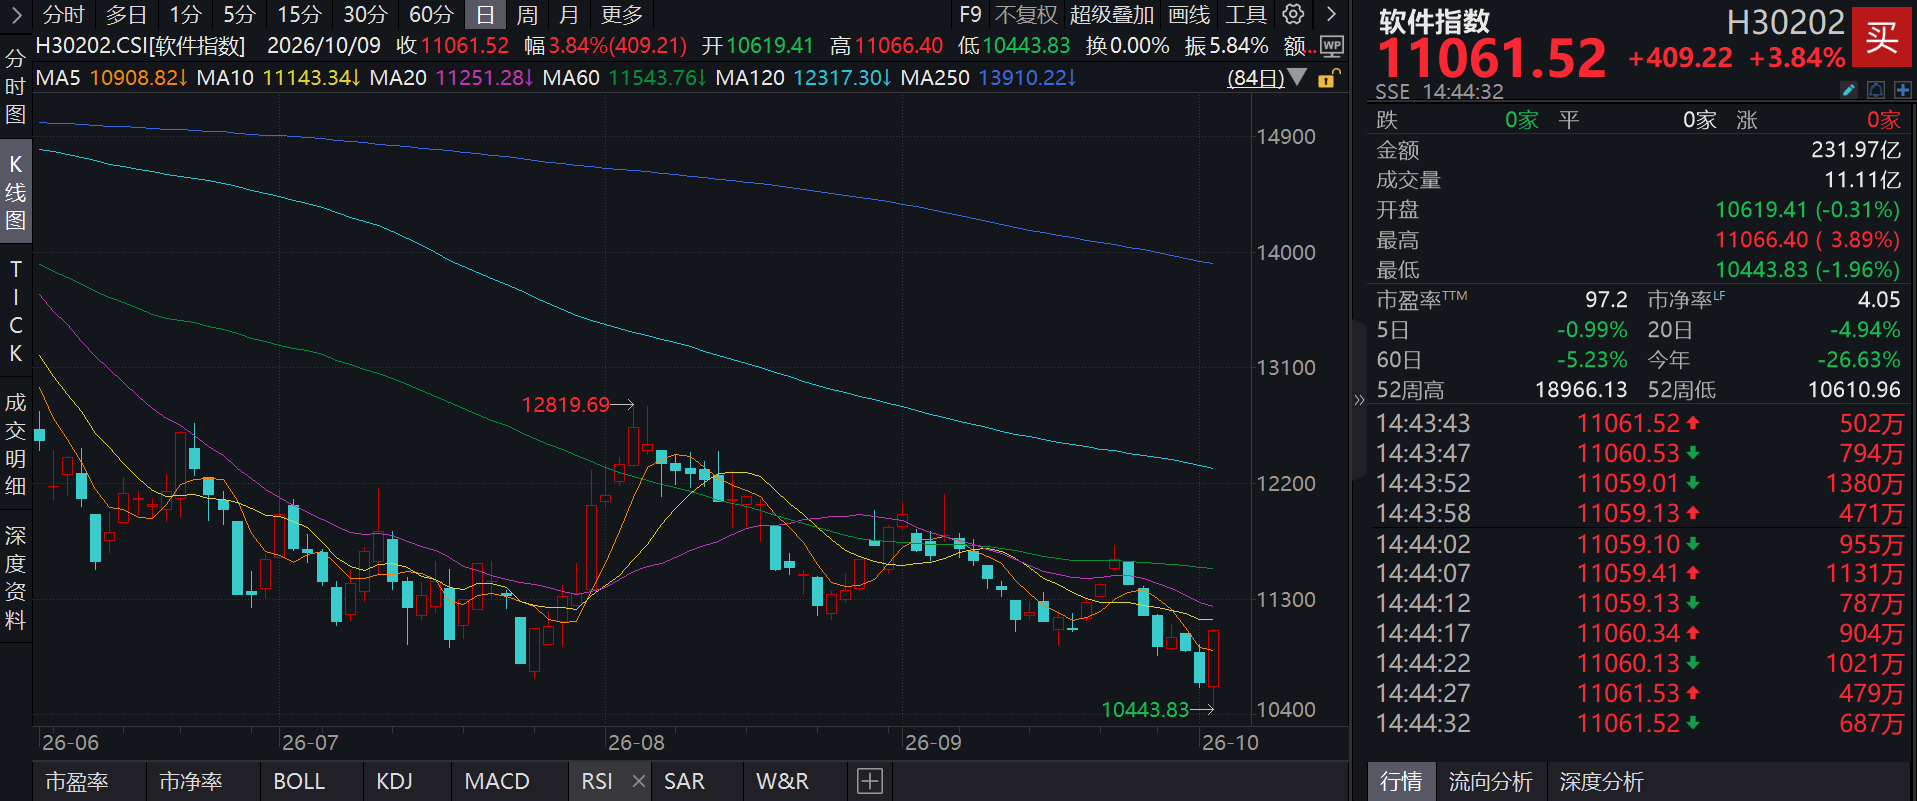
Task: Open the 不复权 adjustment dropdown
Action: (x=1026, y=14)
